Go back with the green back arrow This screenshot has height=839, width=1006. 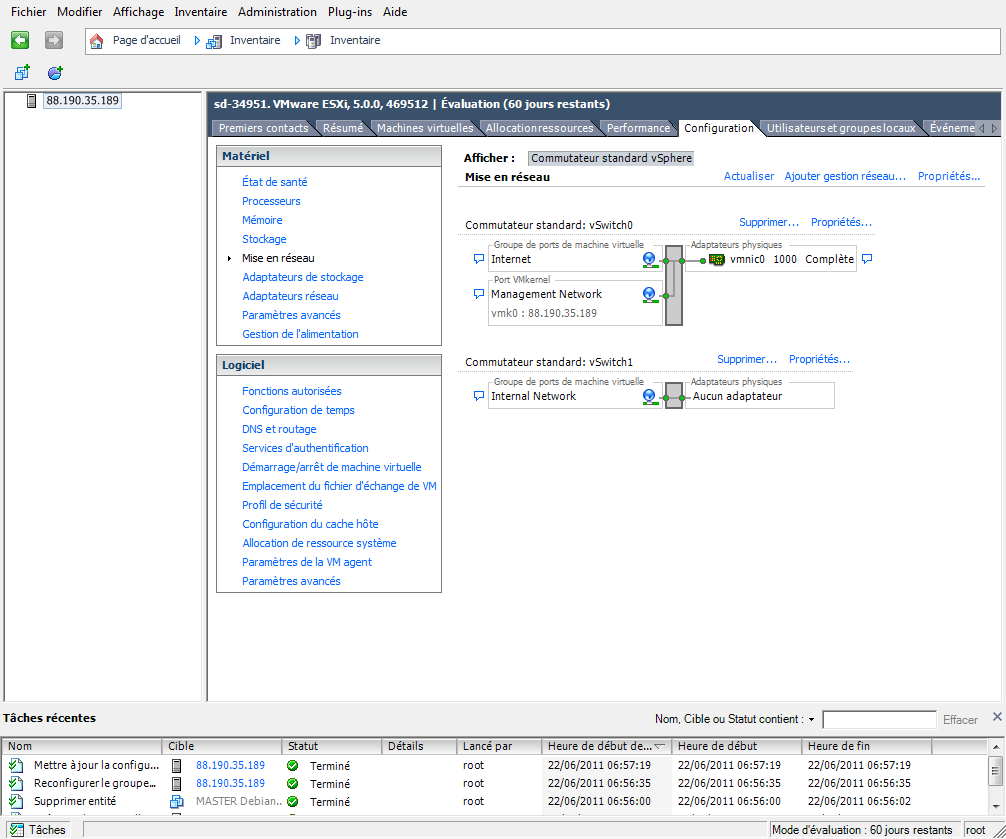click(20, 40)
